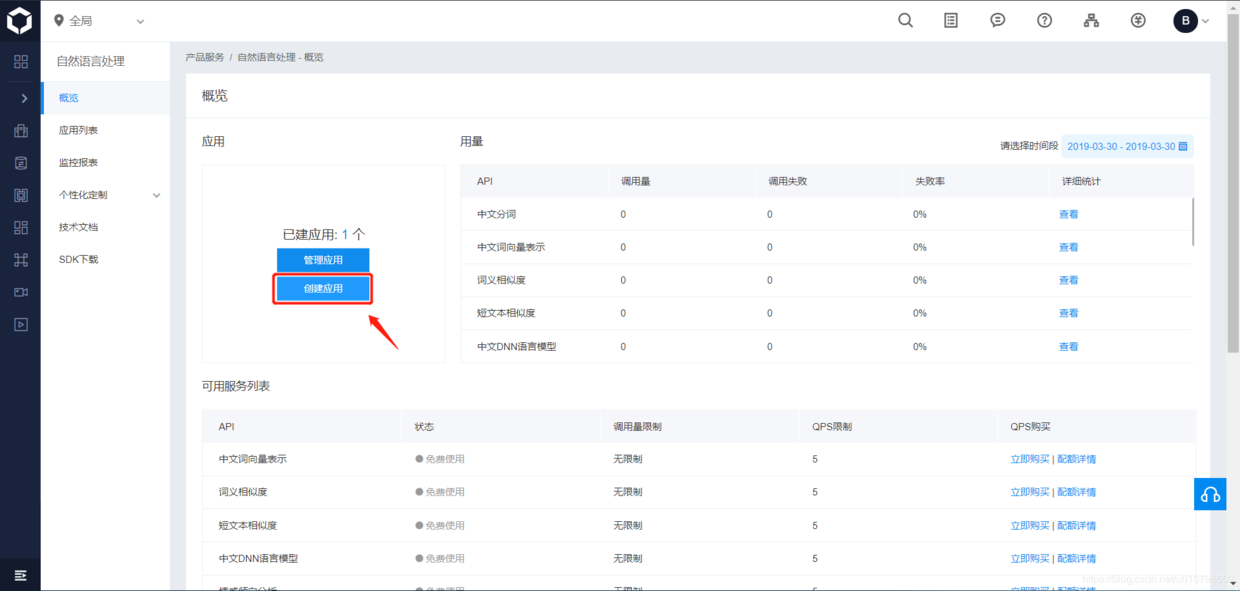The height and width of the screenshot is (591, 1240).
Task: Expand the 个性化定制 menu item
Action: [x=106, y=195]
